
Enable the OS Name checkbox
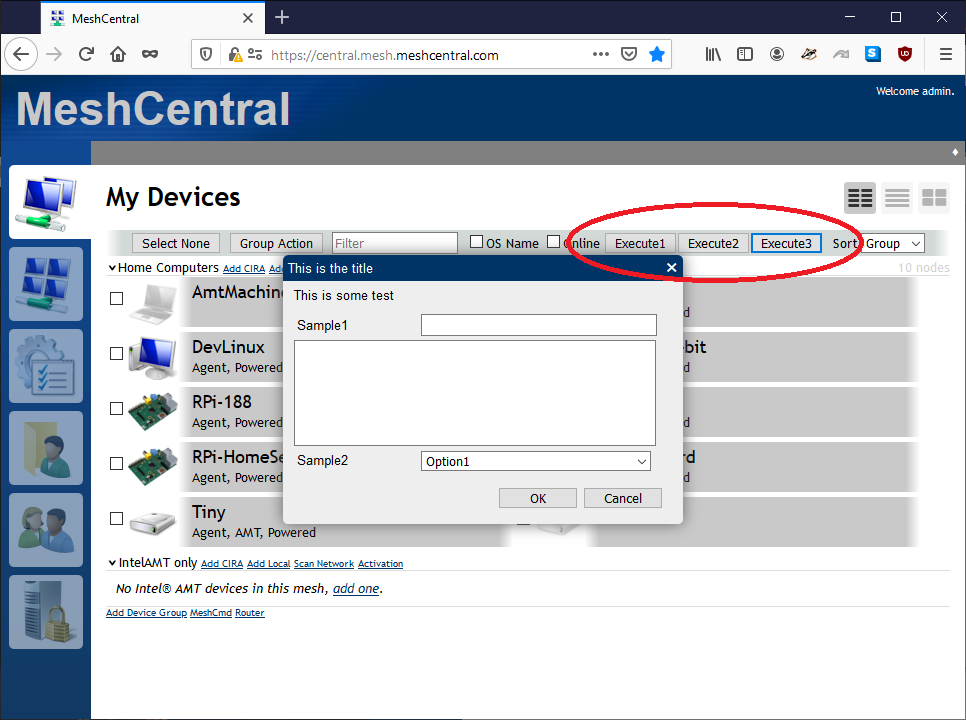(476, 241)
